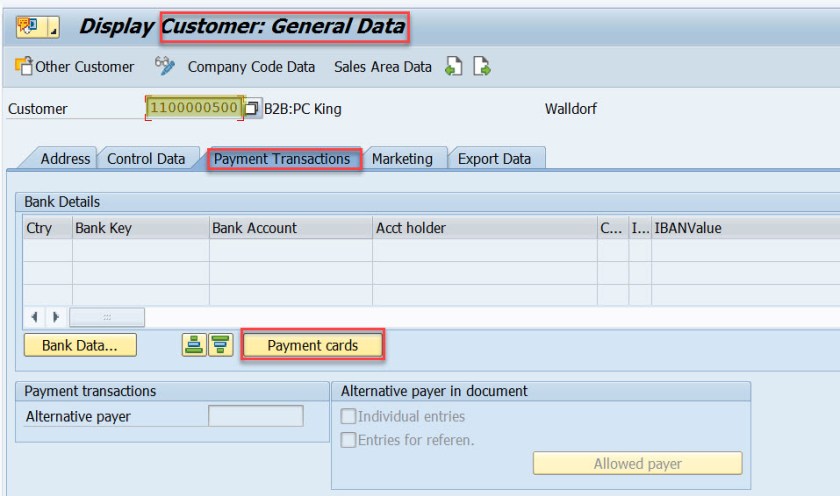
Task: Click the Other Customer document icon
Action: (23, 66)
